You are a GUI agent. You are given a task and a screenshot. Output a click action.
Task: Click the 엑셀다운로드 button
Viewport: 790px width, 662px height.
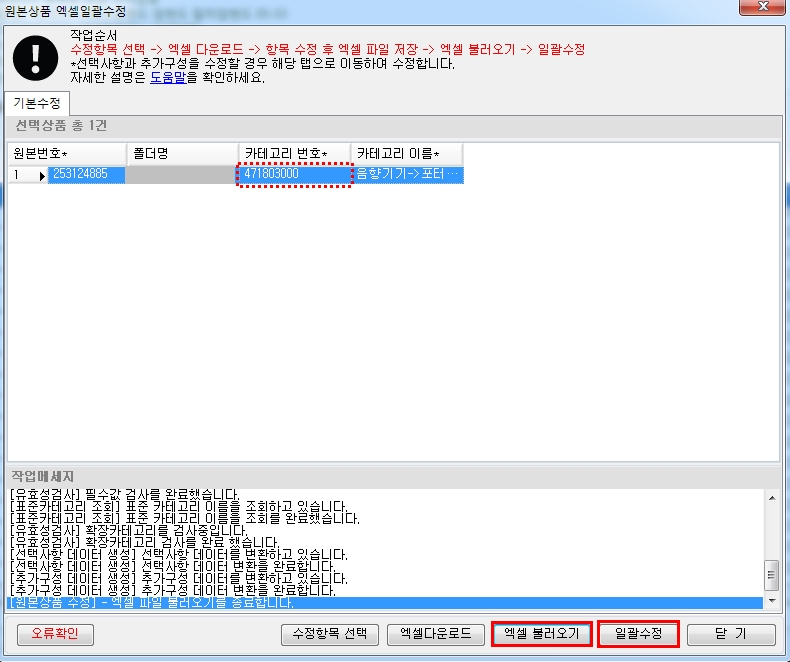point(436,634)
